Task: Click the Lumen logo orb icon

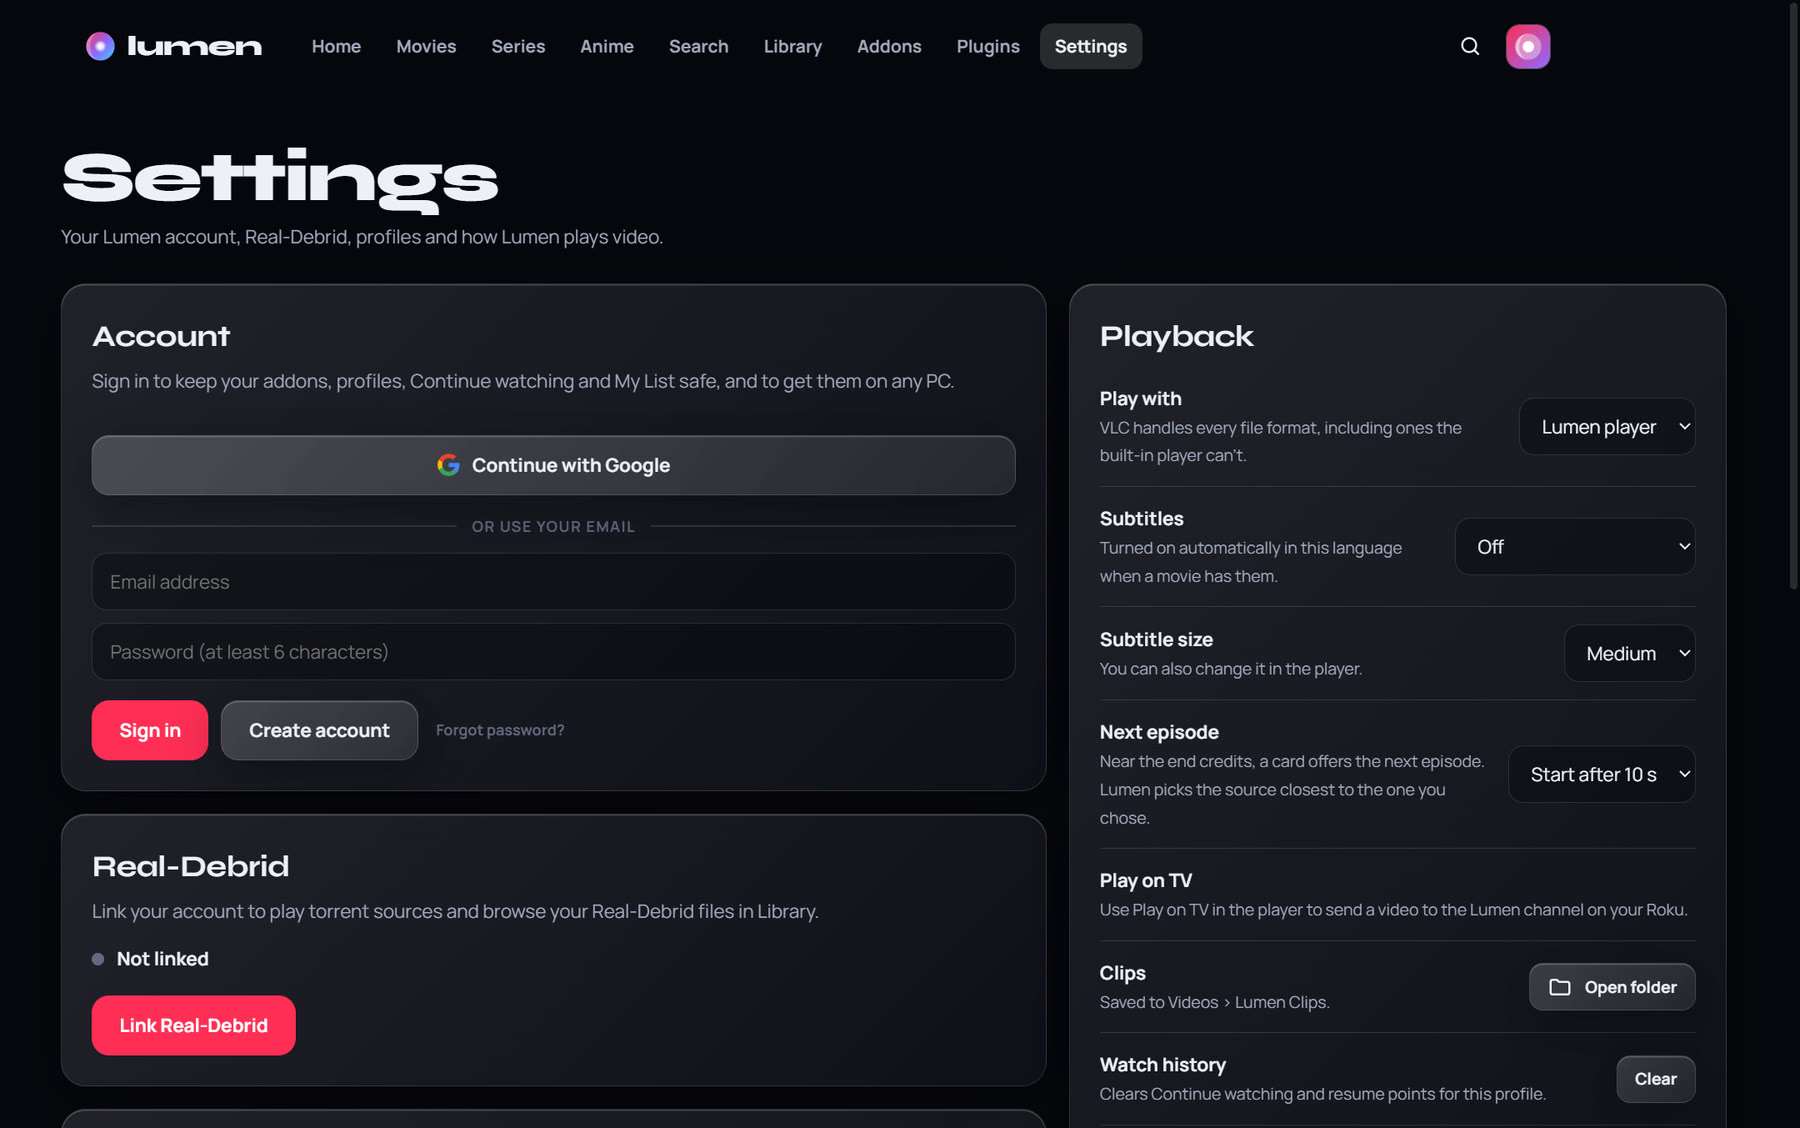Action: [100, 46]
